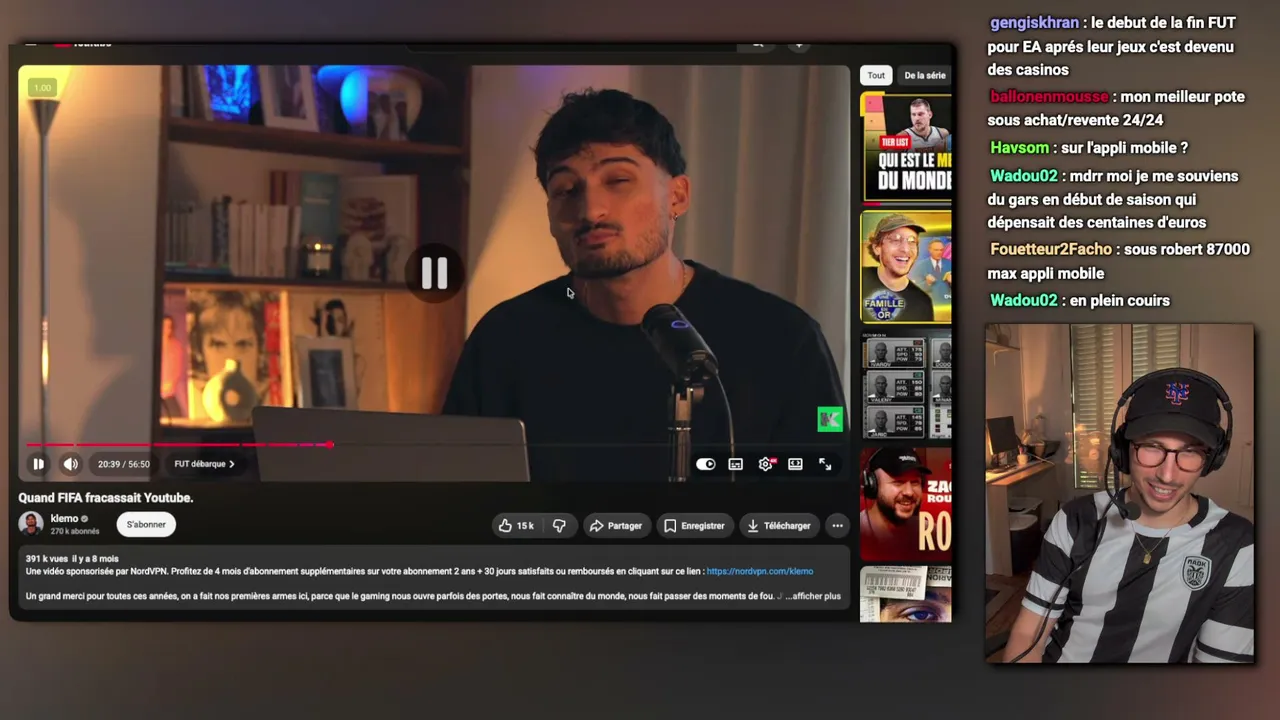
Task: Expand the FUT débarque chapter list
Action: click(x=204, y=464)
